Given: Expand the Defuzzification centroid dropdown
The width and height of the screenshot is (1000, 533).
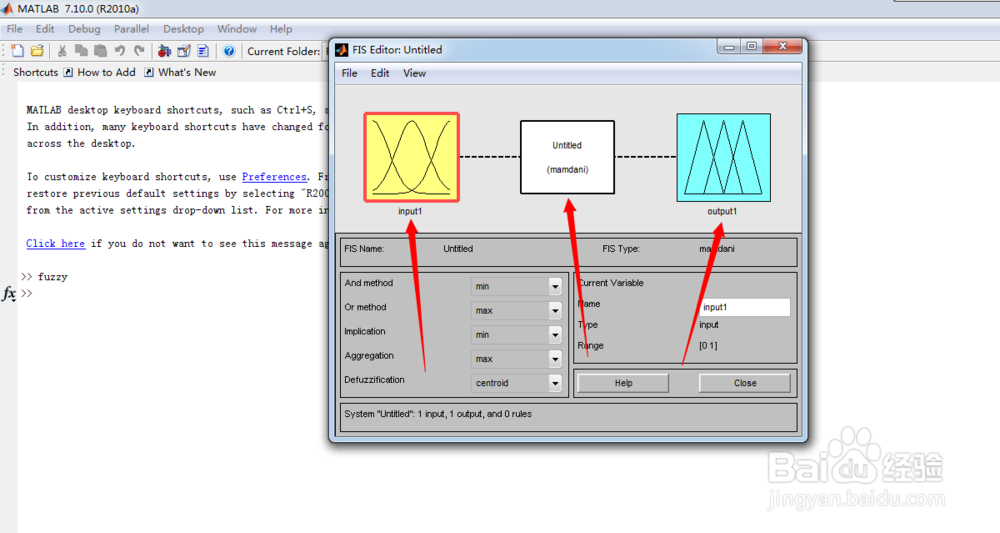Looking at the screenshot, I should [555, 383].
